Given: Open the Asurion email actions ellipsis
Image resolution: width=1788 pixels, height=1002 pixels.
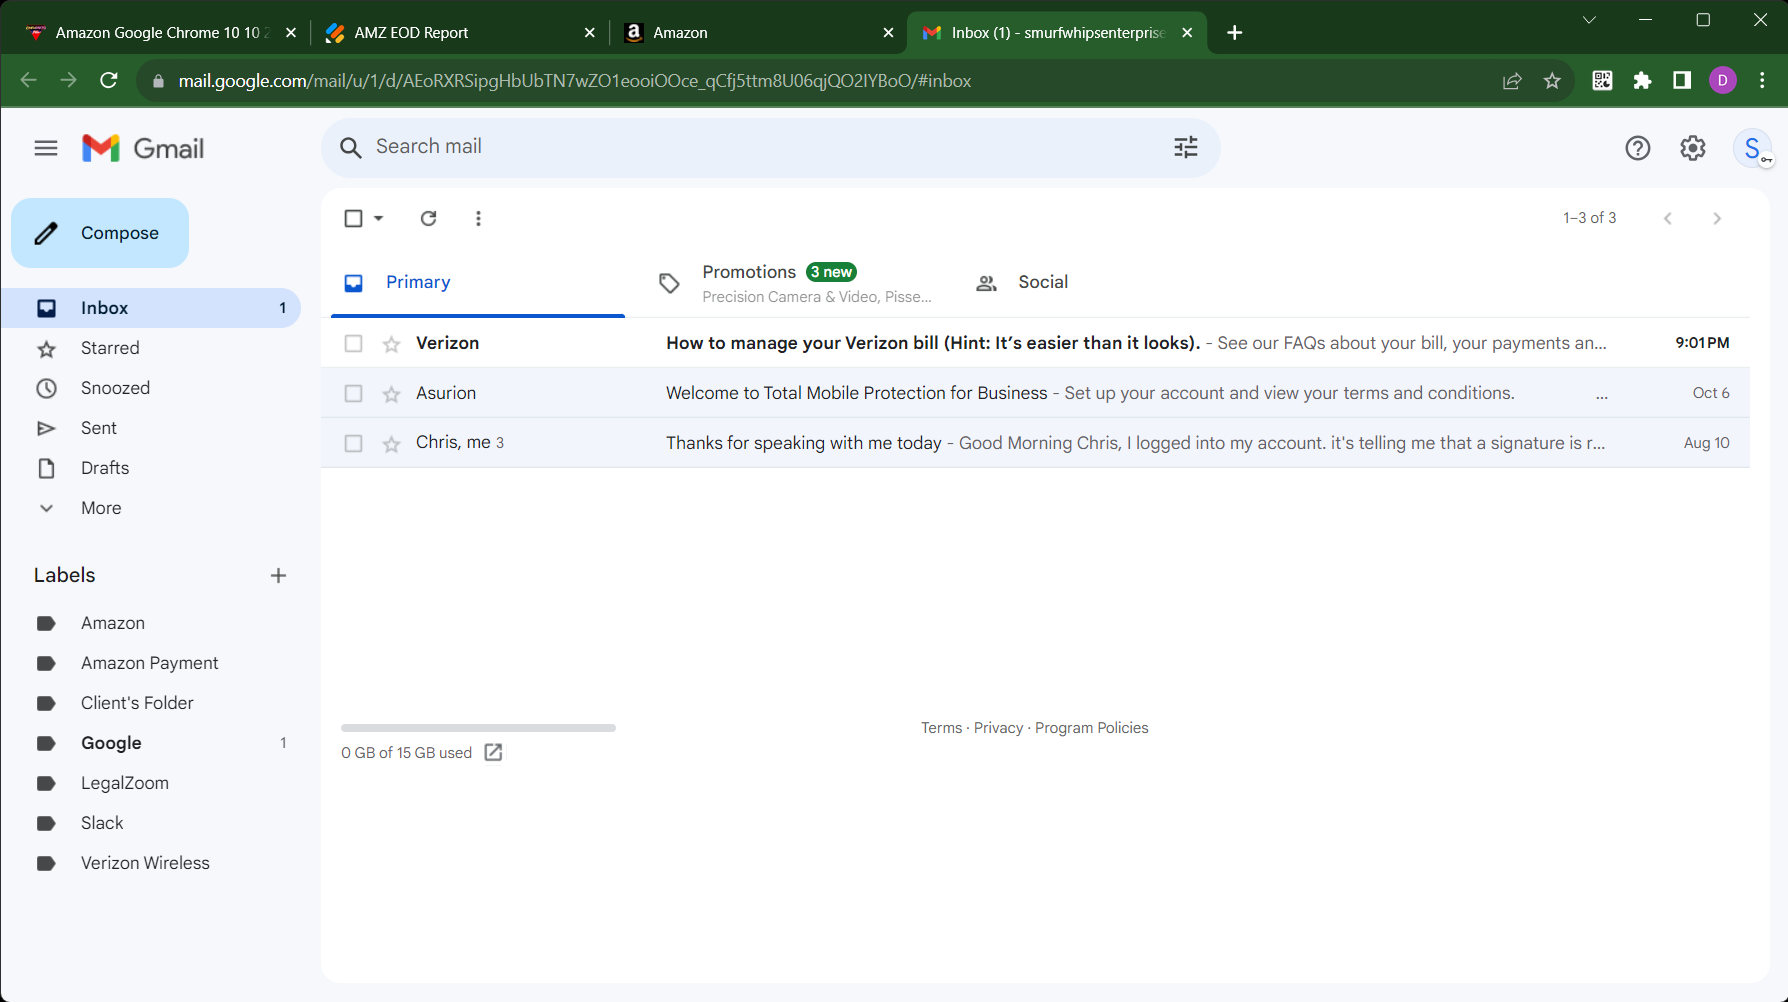Looking at the screenshot, I should 1602,394.
